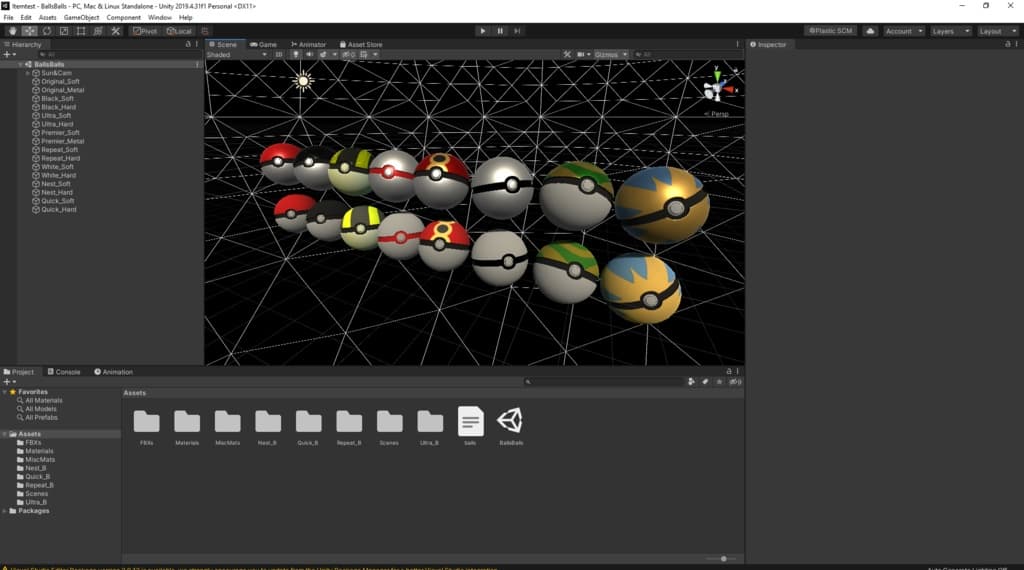Open the GameObject menu
1024x570 pixels.
click(81, 17)
